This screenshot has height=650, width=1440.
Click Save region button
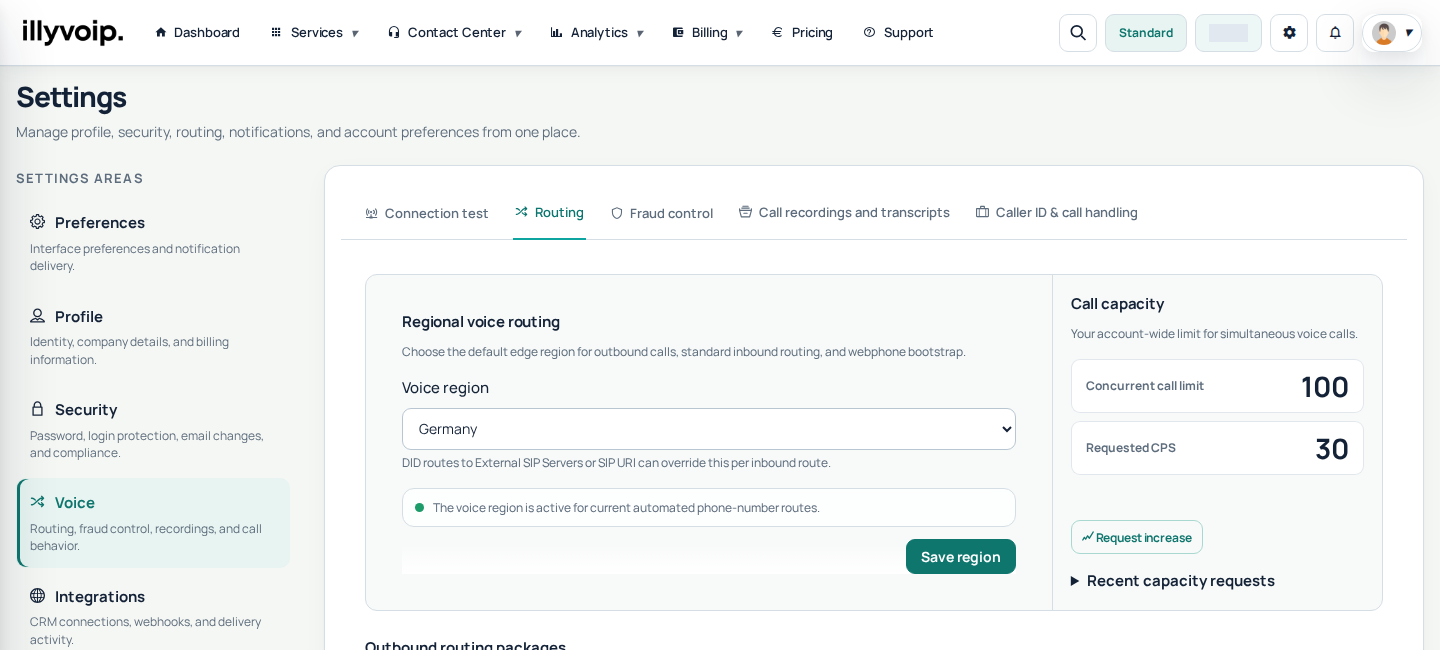pos(961,557)
